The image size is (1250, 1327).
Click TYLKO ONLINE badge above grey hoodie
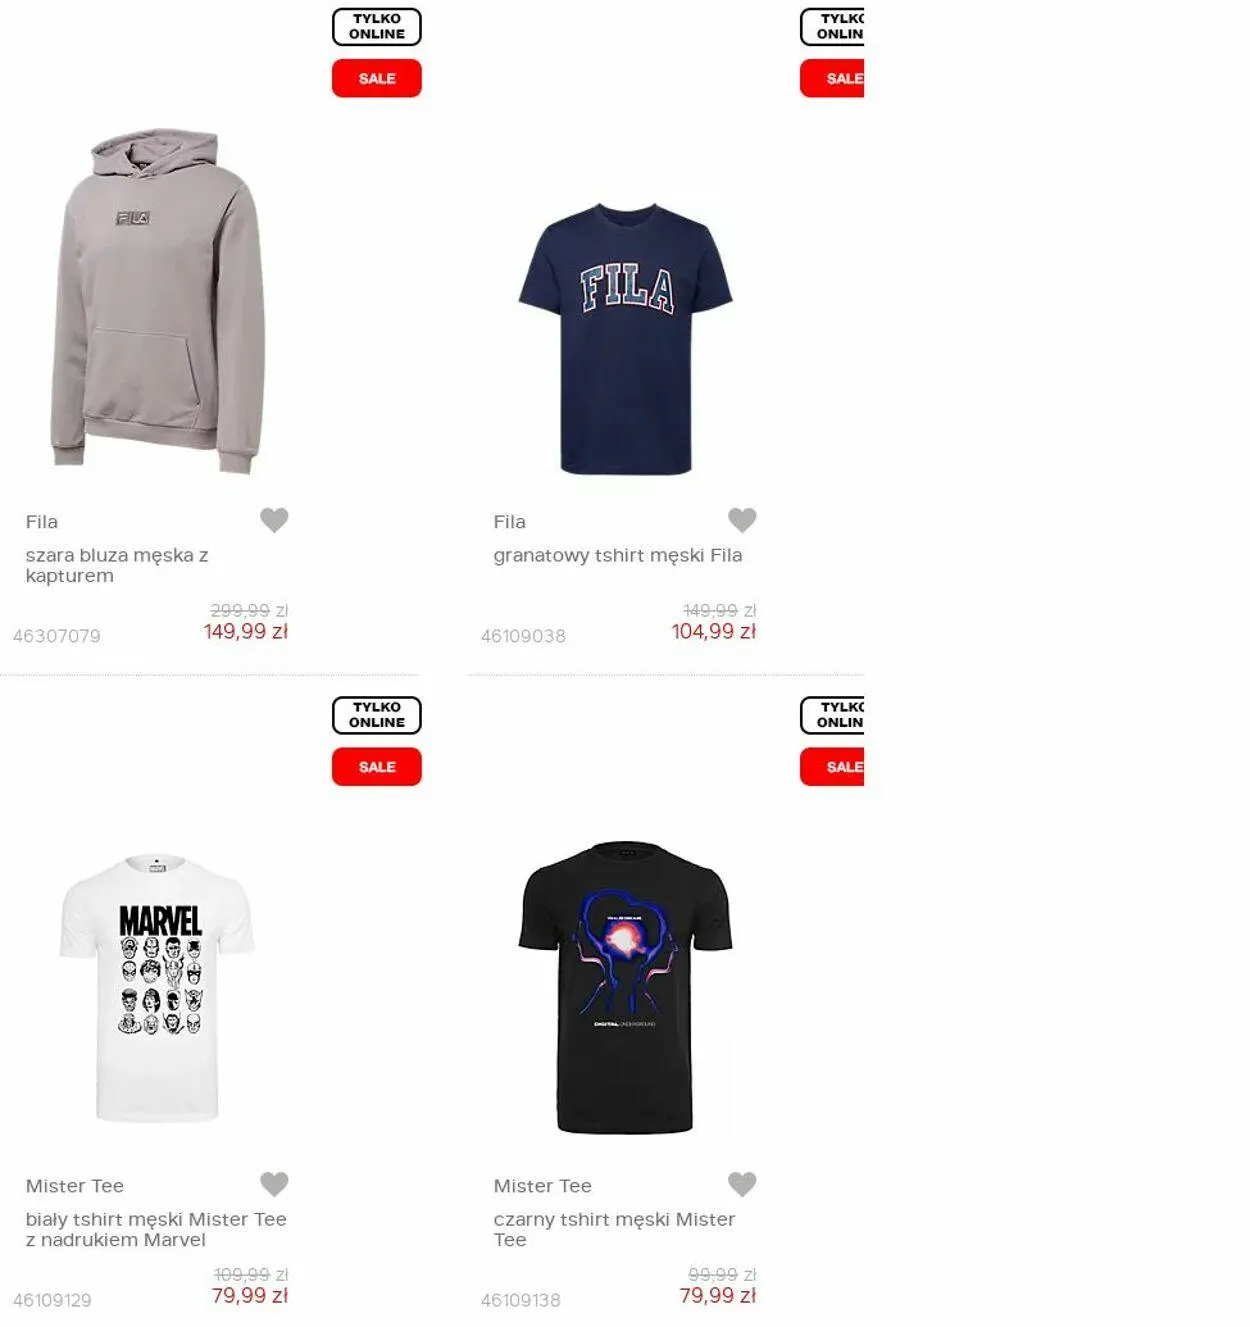tap(377, 27)
